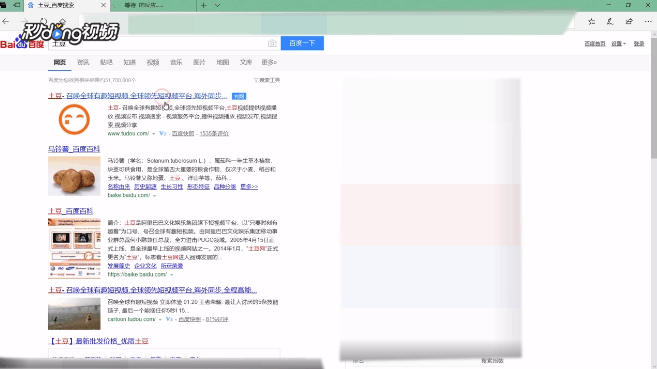Viewport: 657px width, 369px height.
Task: Open the 历史起源 sublink
Action: 145,187
